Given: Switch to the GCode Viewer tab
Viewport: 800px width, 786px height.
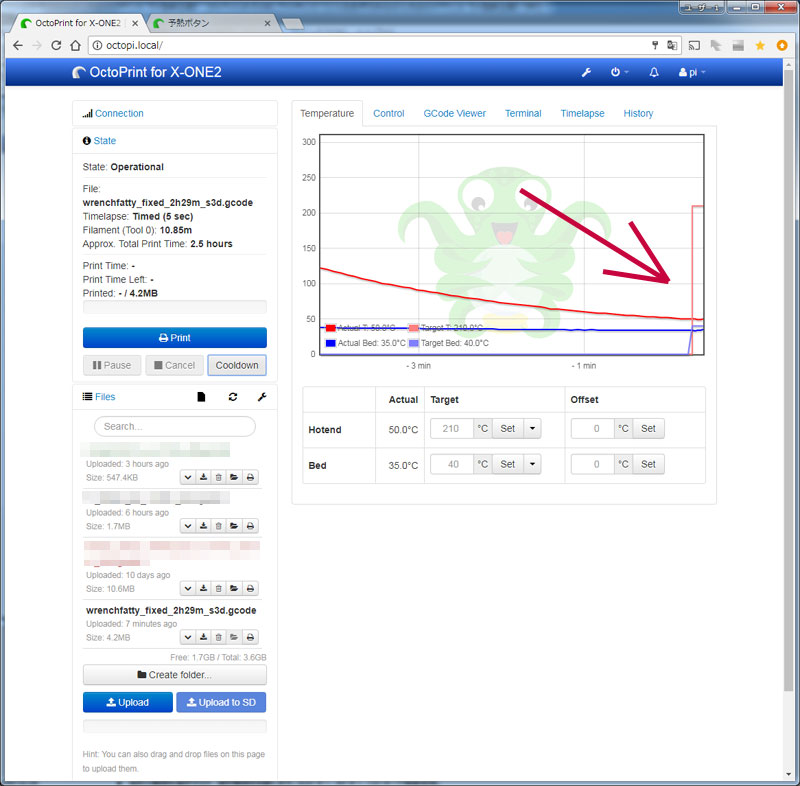Looking at the screenshot, I should [x=455, y=113].
